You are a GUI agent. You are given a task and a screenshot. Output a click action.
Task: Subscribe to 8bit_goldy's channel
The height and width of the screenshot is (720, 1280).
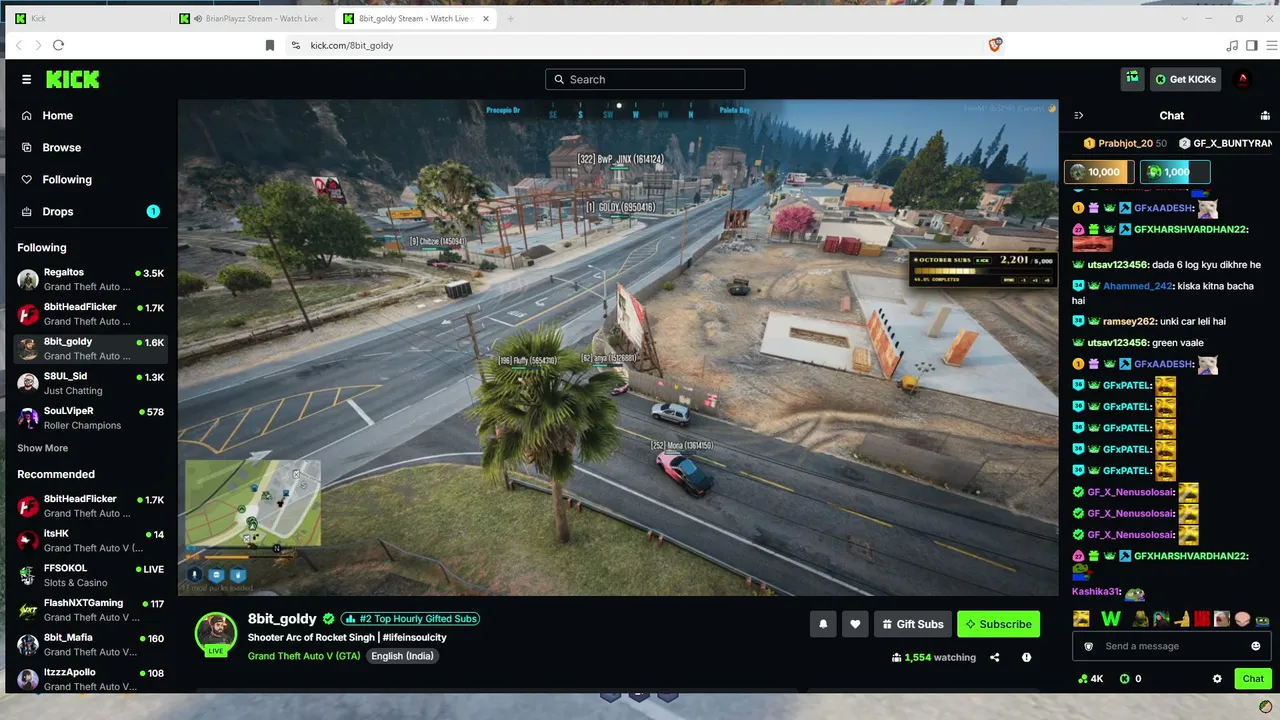pyautogui.click(x=998, y=624)
